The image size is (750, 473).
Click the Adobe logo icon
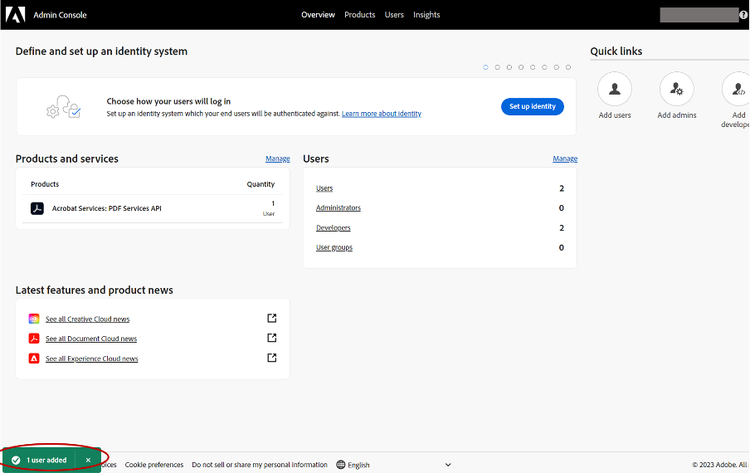pos(15,14)
